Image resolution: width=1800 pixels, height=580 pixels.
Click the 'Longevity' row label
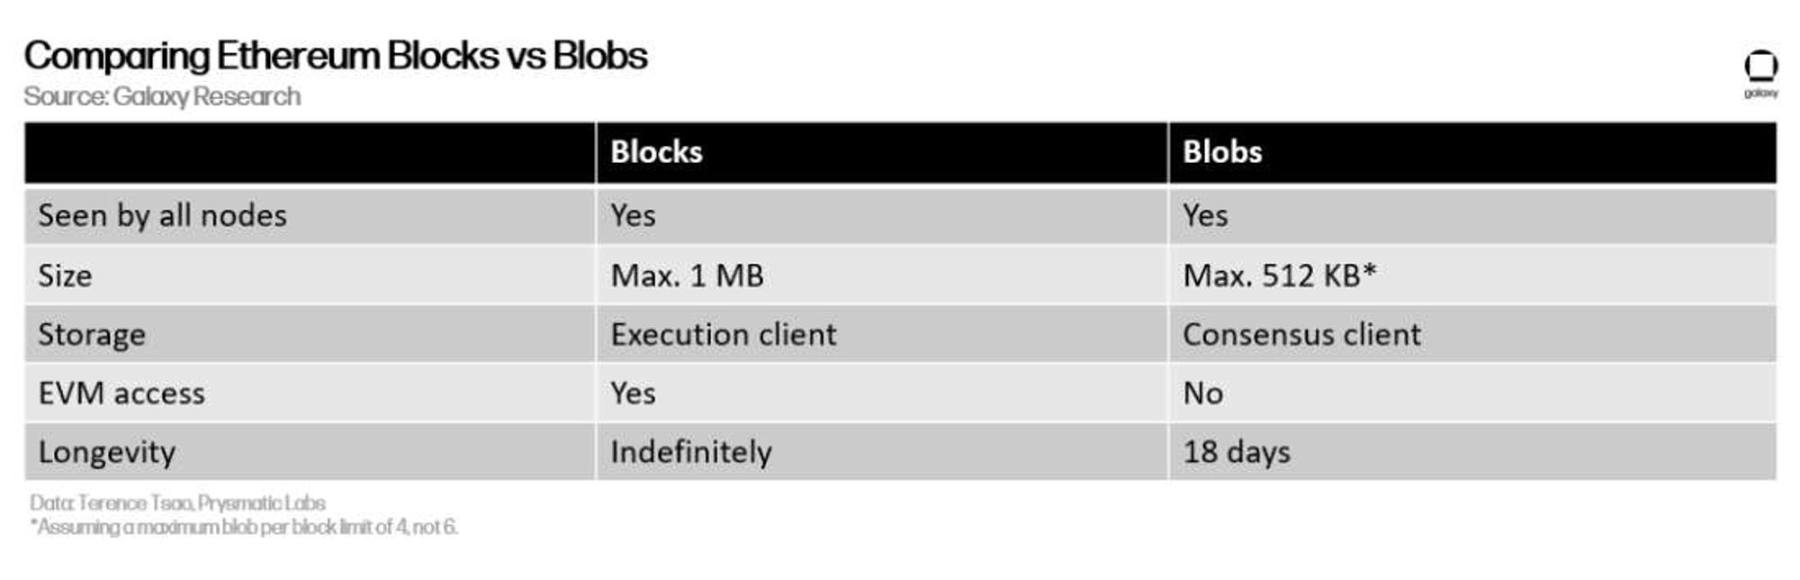[107, 453]
